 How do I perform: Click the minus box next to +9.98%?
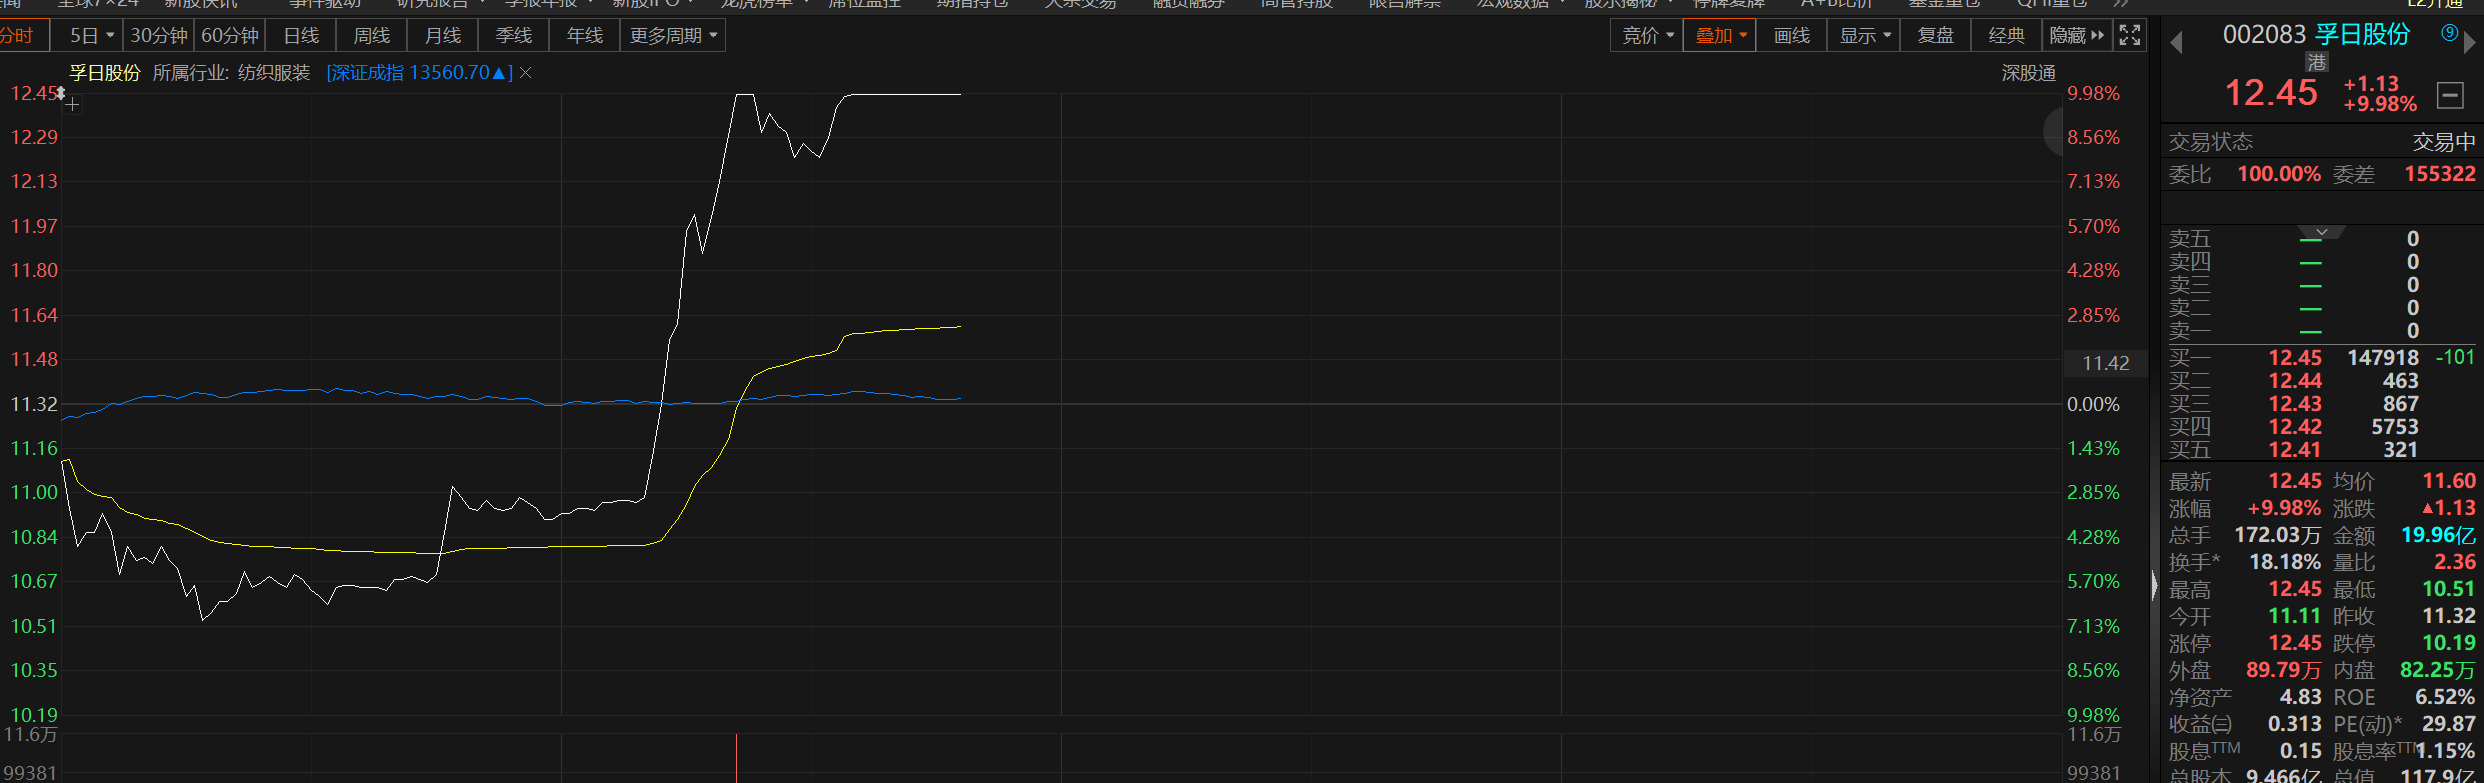pyautogui.click(x=2449, y=95)
